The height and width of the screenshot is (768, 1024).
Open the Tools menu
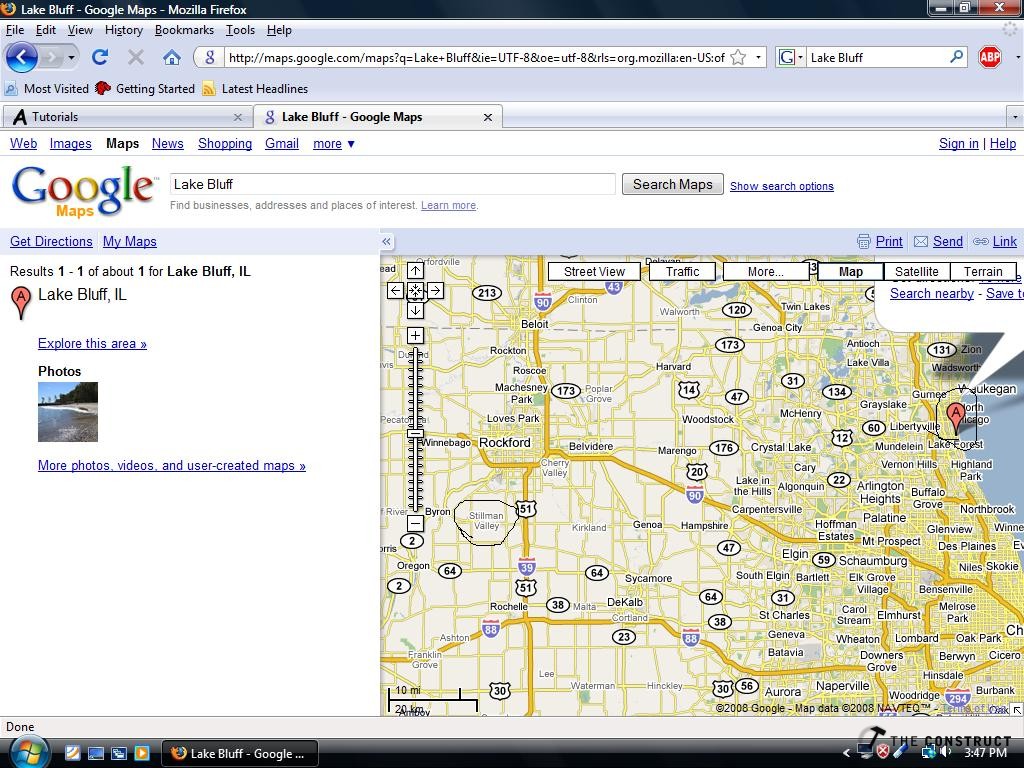pyautogui.click(x=240, y=30)
